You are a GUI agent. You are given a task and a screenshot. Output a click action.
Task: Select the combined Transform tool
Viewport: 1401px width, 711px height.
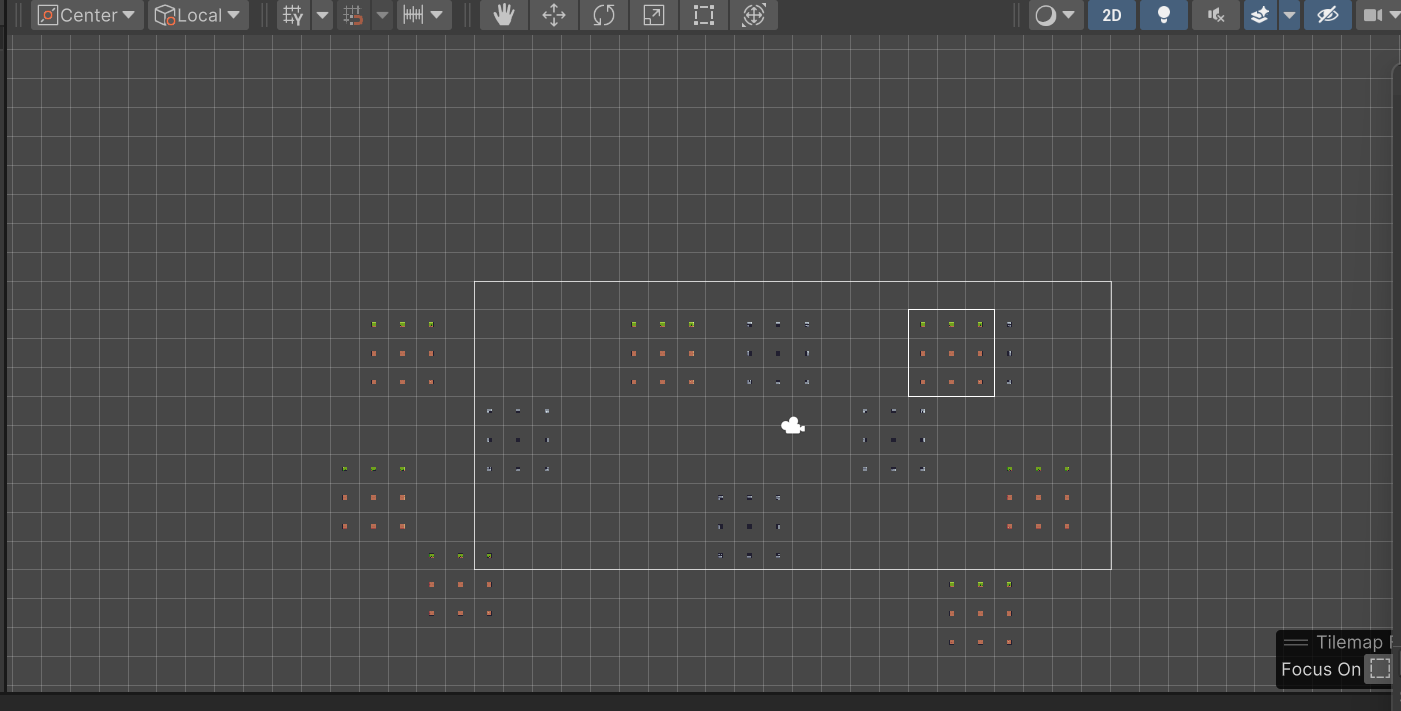753,15
